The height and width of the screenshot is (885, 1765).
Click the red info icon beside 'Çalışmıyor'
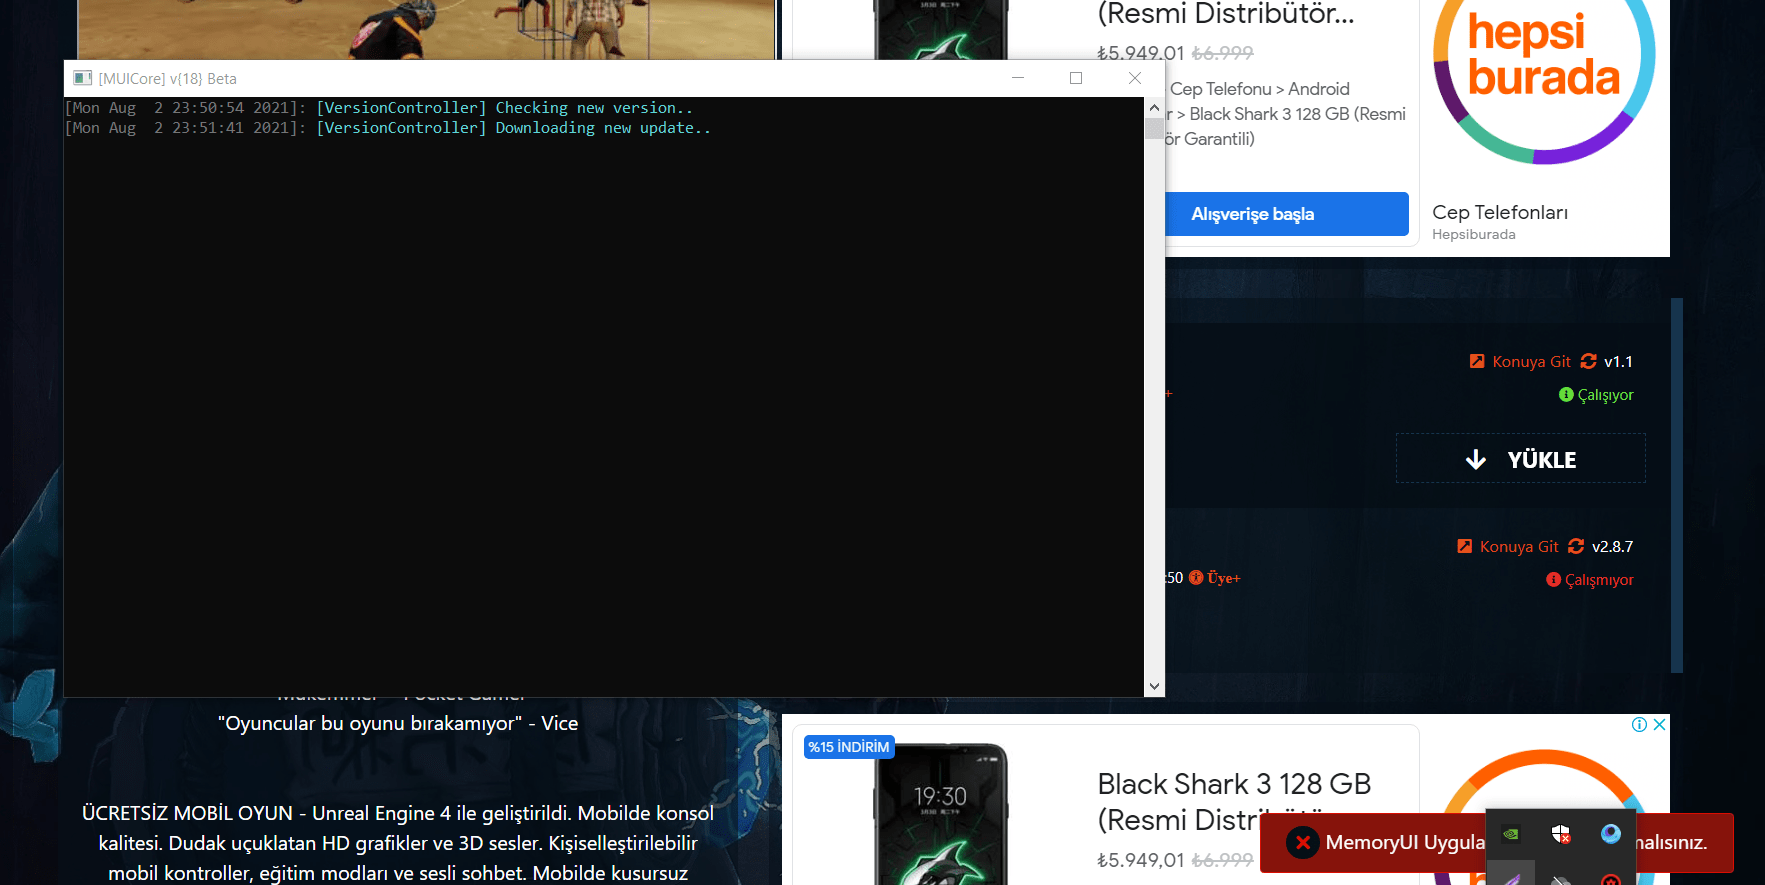point(1553,579)
